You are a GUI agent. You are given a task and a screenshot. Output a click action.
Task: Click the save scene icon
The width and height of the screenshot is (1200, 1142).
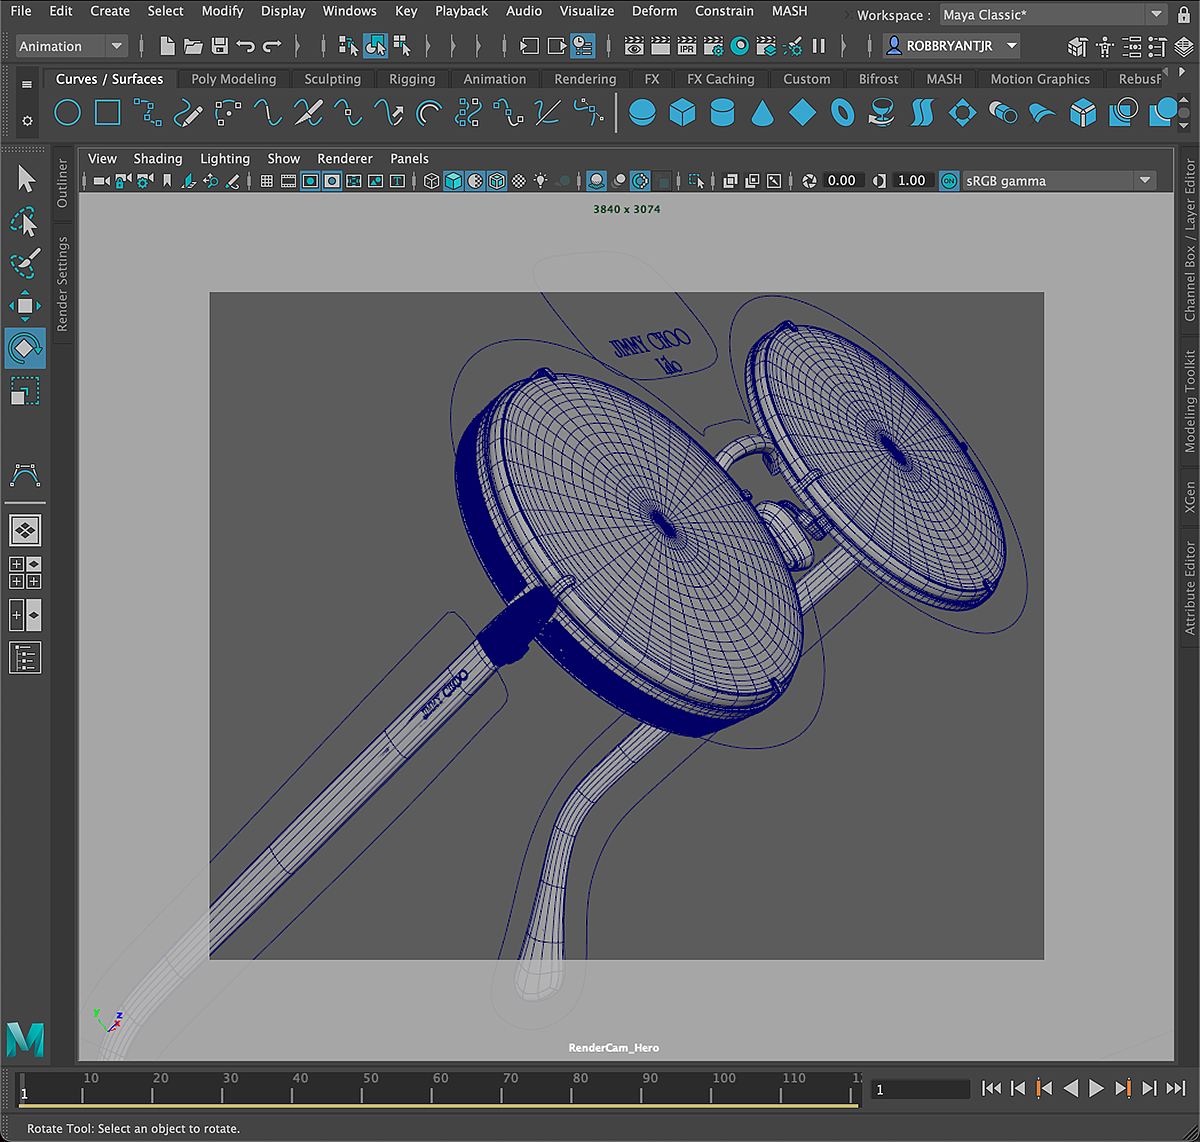(220, 46)
